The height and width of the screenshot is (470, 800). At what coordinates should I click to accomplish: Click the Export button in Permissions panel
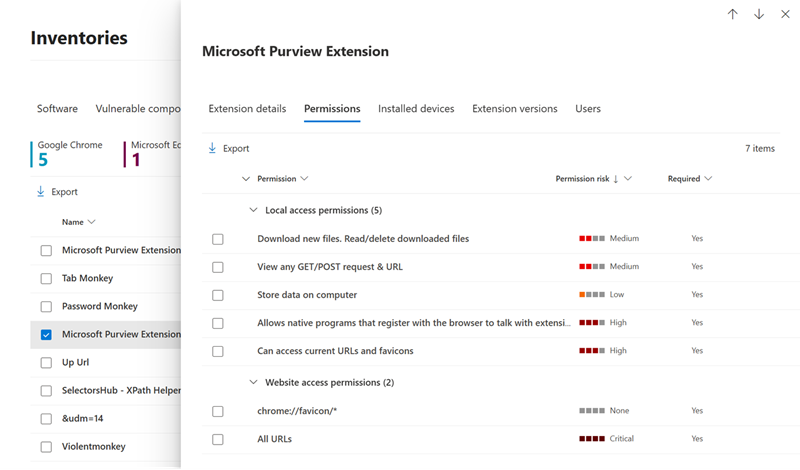[x=229, y=149]
